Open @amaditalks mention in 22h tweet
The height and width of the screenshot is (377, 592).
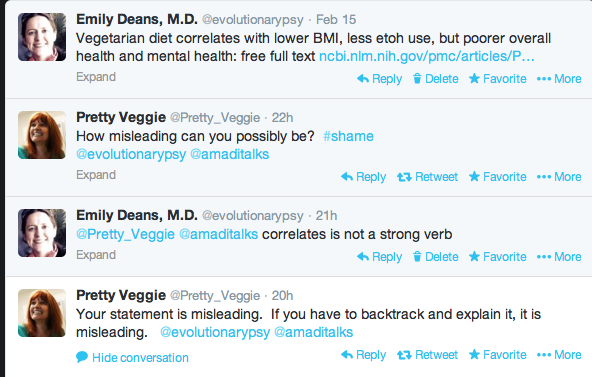coord(230,154)
